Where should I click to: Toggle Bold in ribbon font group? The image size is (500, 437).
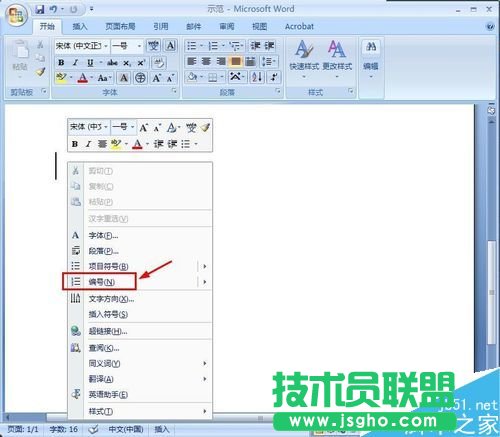(x=61, y=63)
